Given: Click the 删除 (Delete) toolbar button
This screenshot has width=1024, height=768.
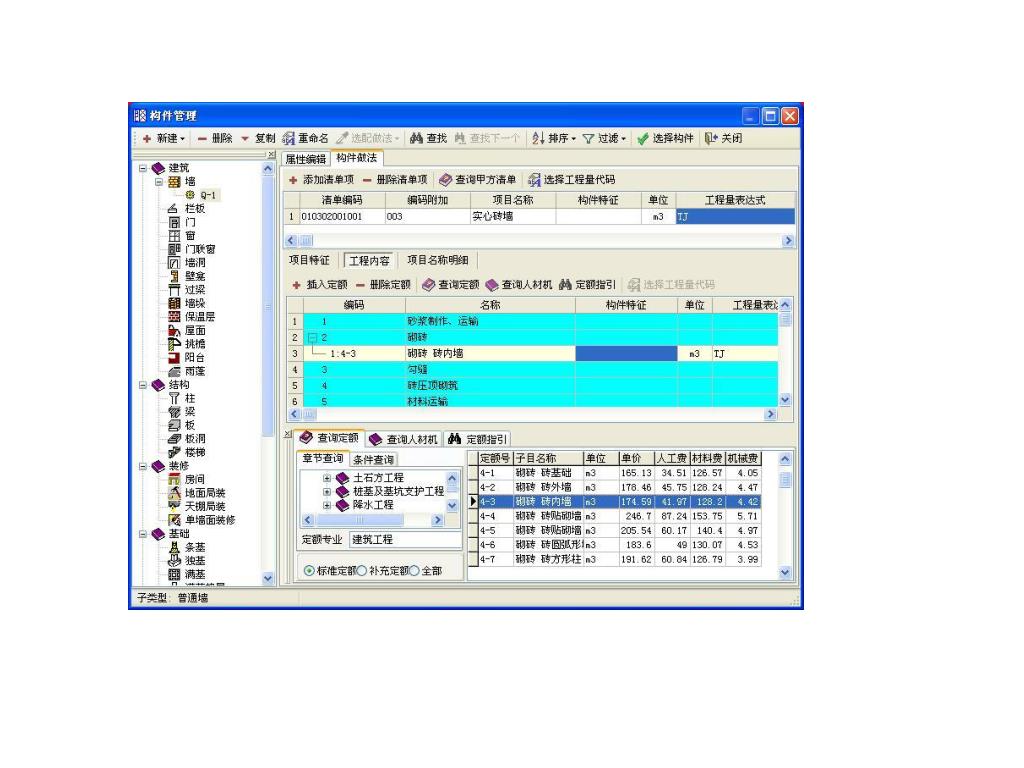Looking at the screenshot, I should (x=215, y=138).
